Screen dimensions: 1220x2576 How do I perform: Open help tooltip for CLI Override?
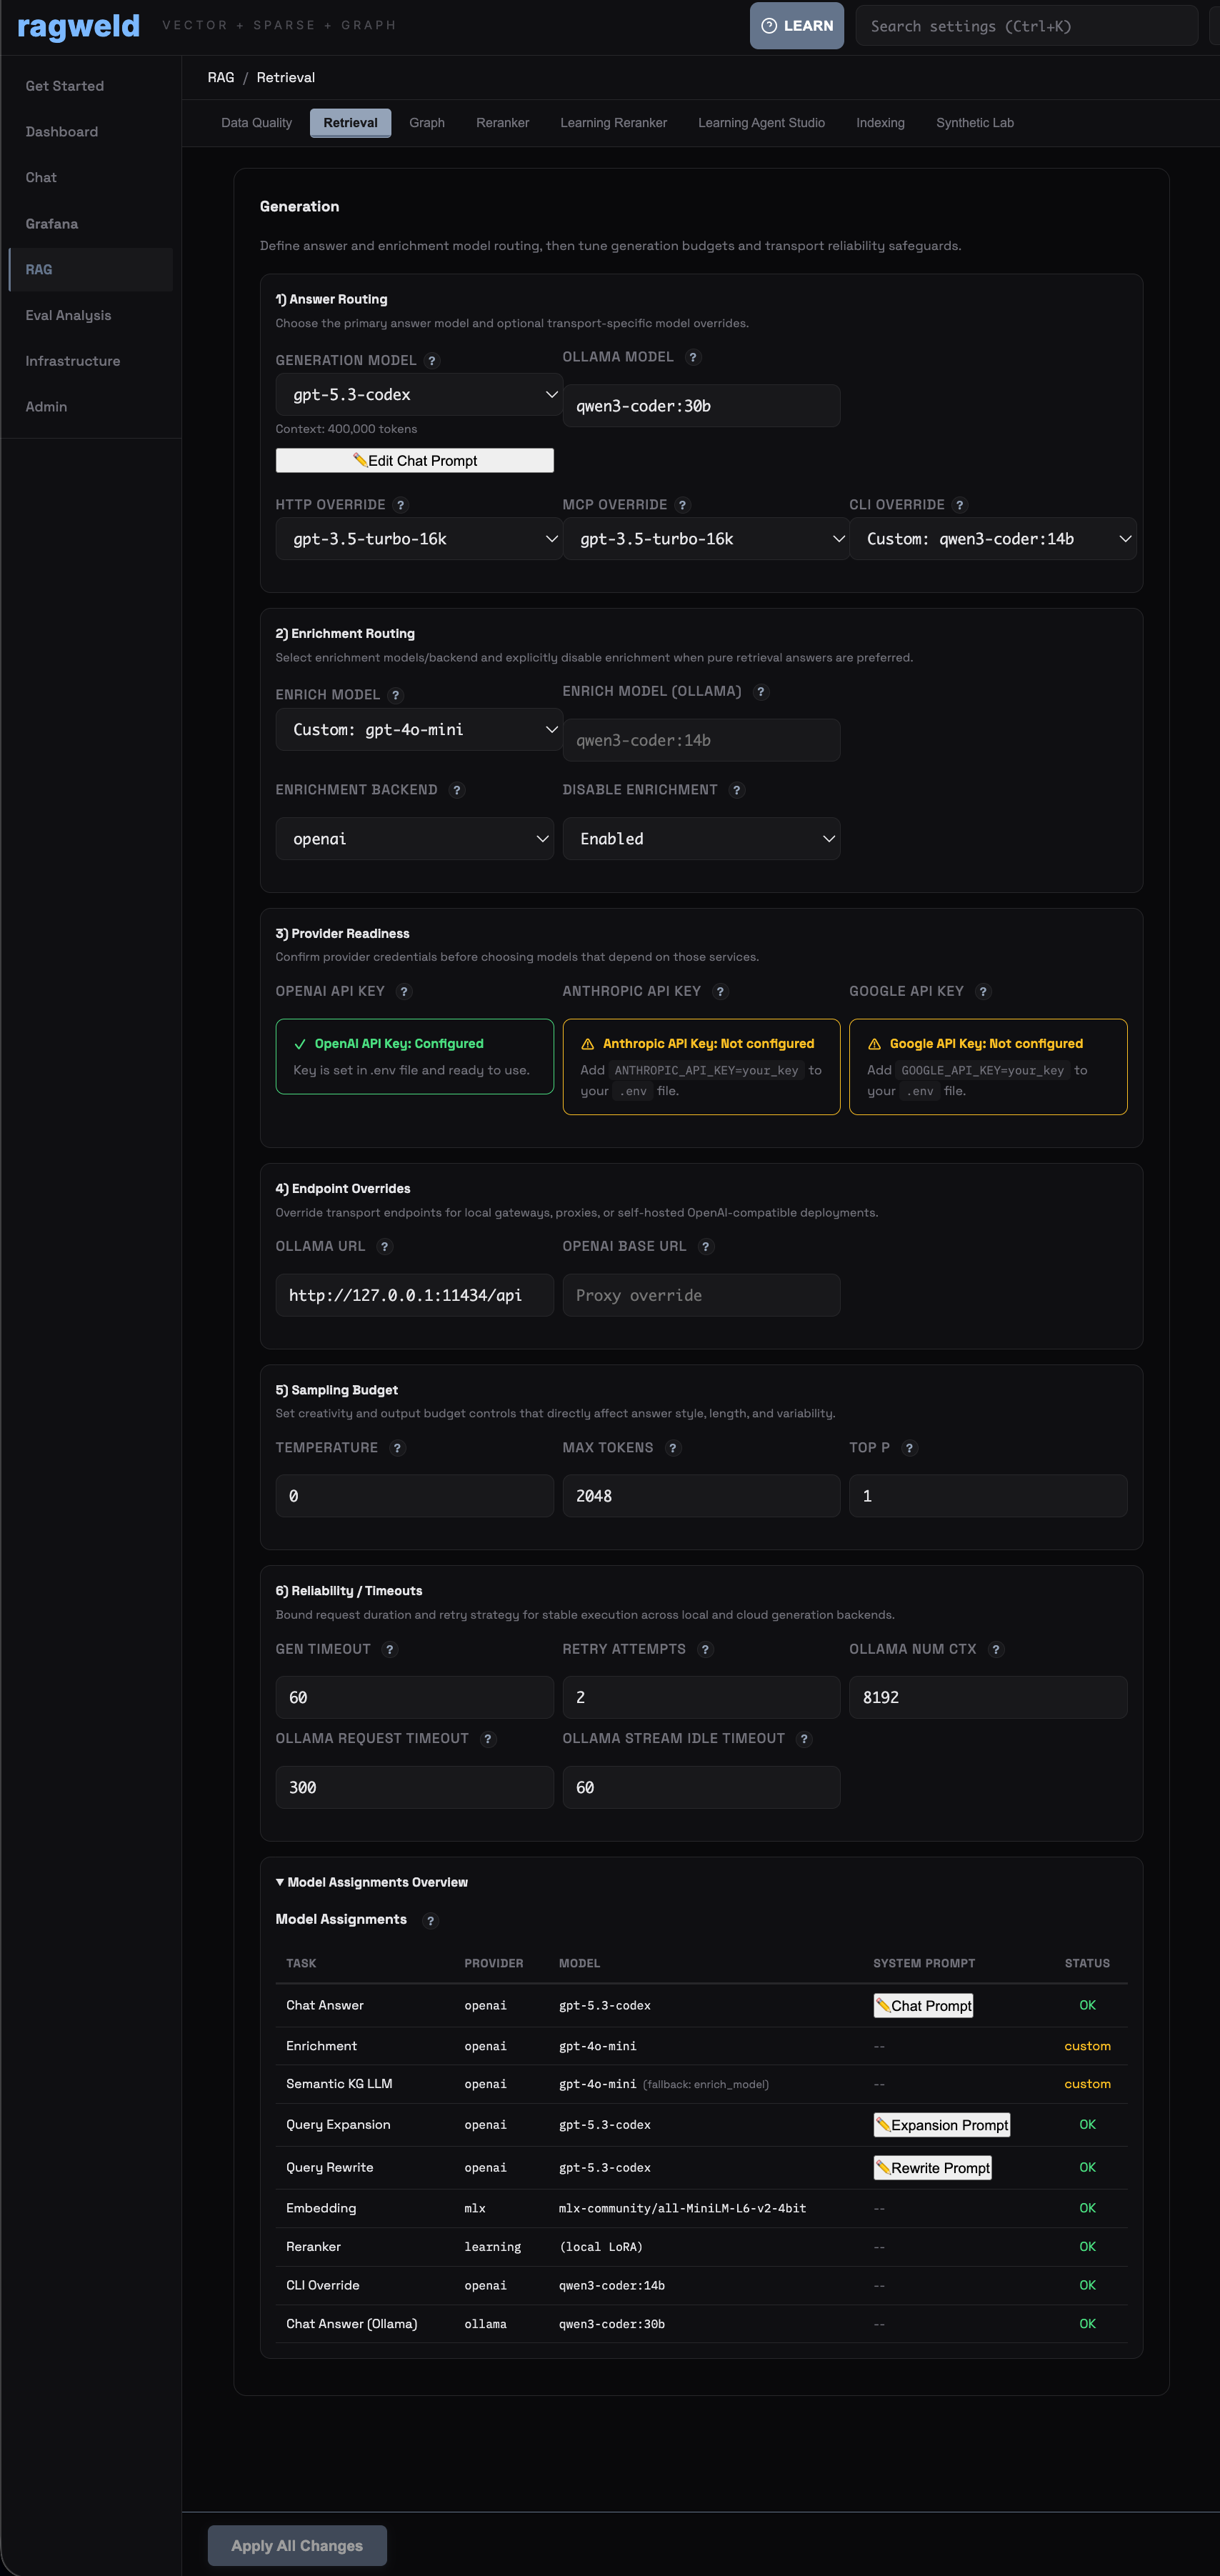pos(959,505)
